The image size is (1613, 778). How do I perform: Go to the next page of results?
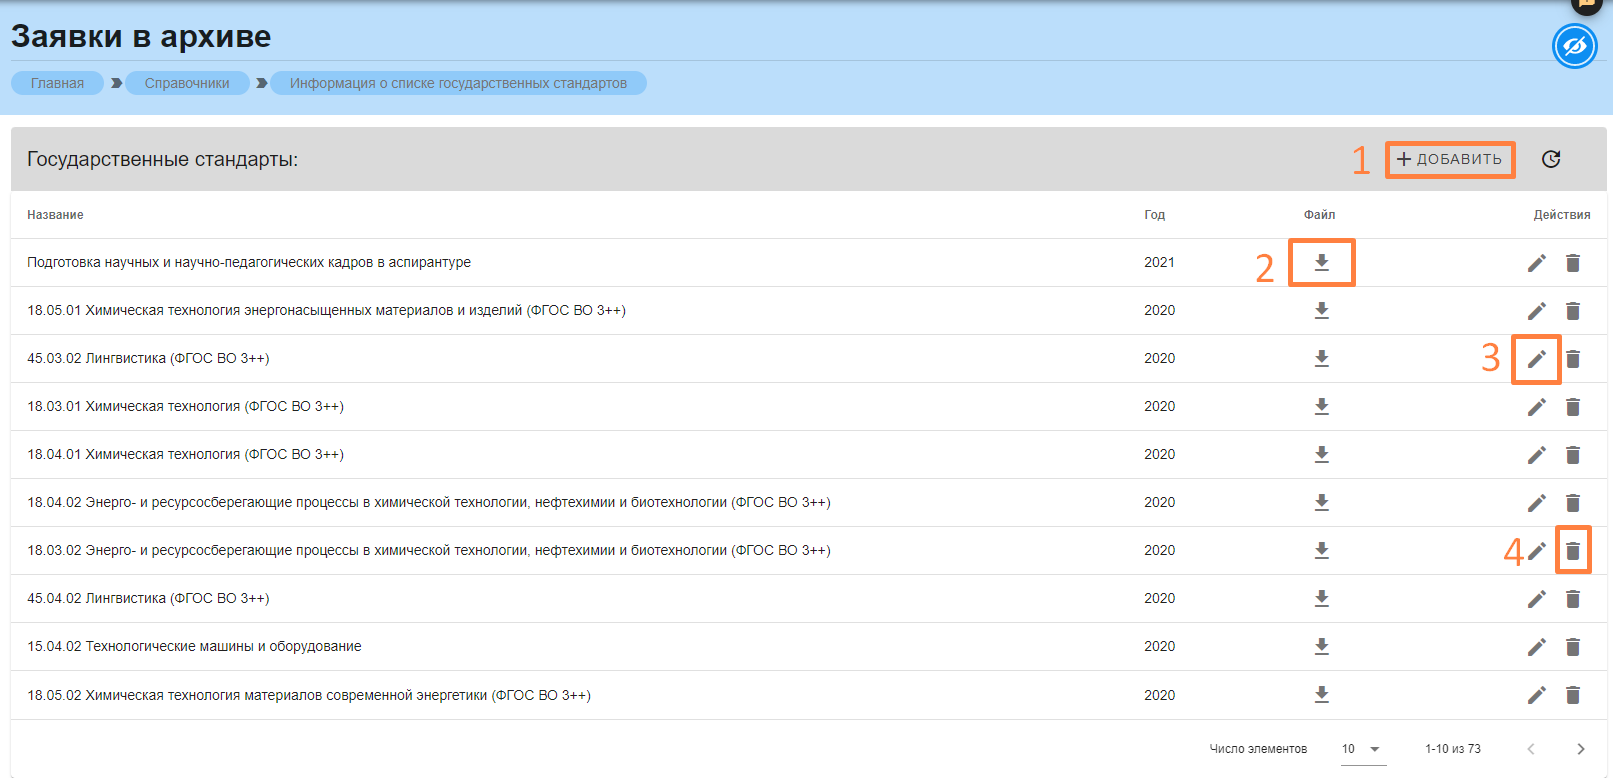(x=1580, y=749)
